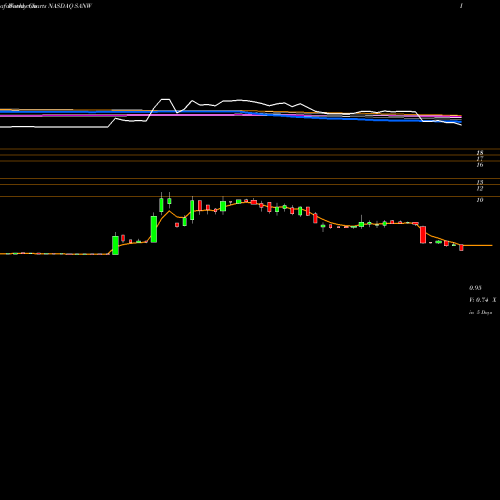500x500 pixels.
Task: Click the 0.93 price value
Action: point(475,288)
